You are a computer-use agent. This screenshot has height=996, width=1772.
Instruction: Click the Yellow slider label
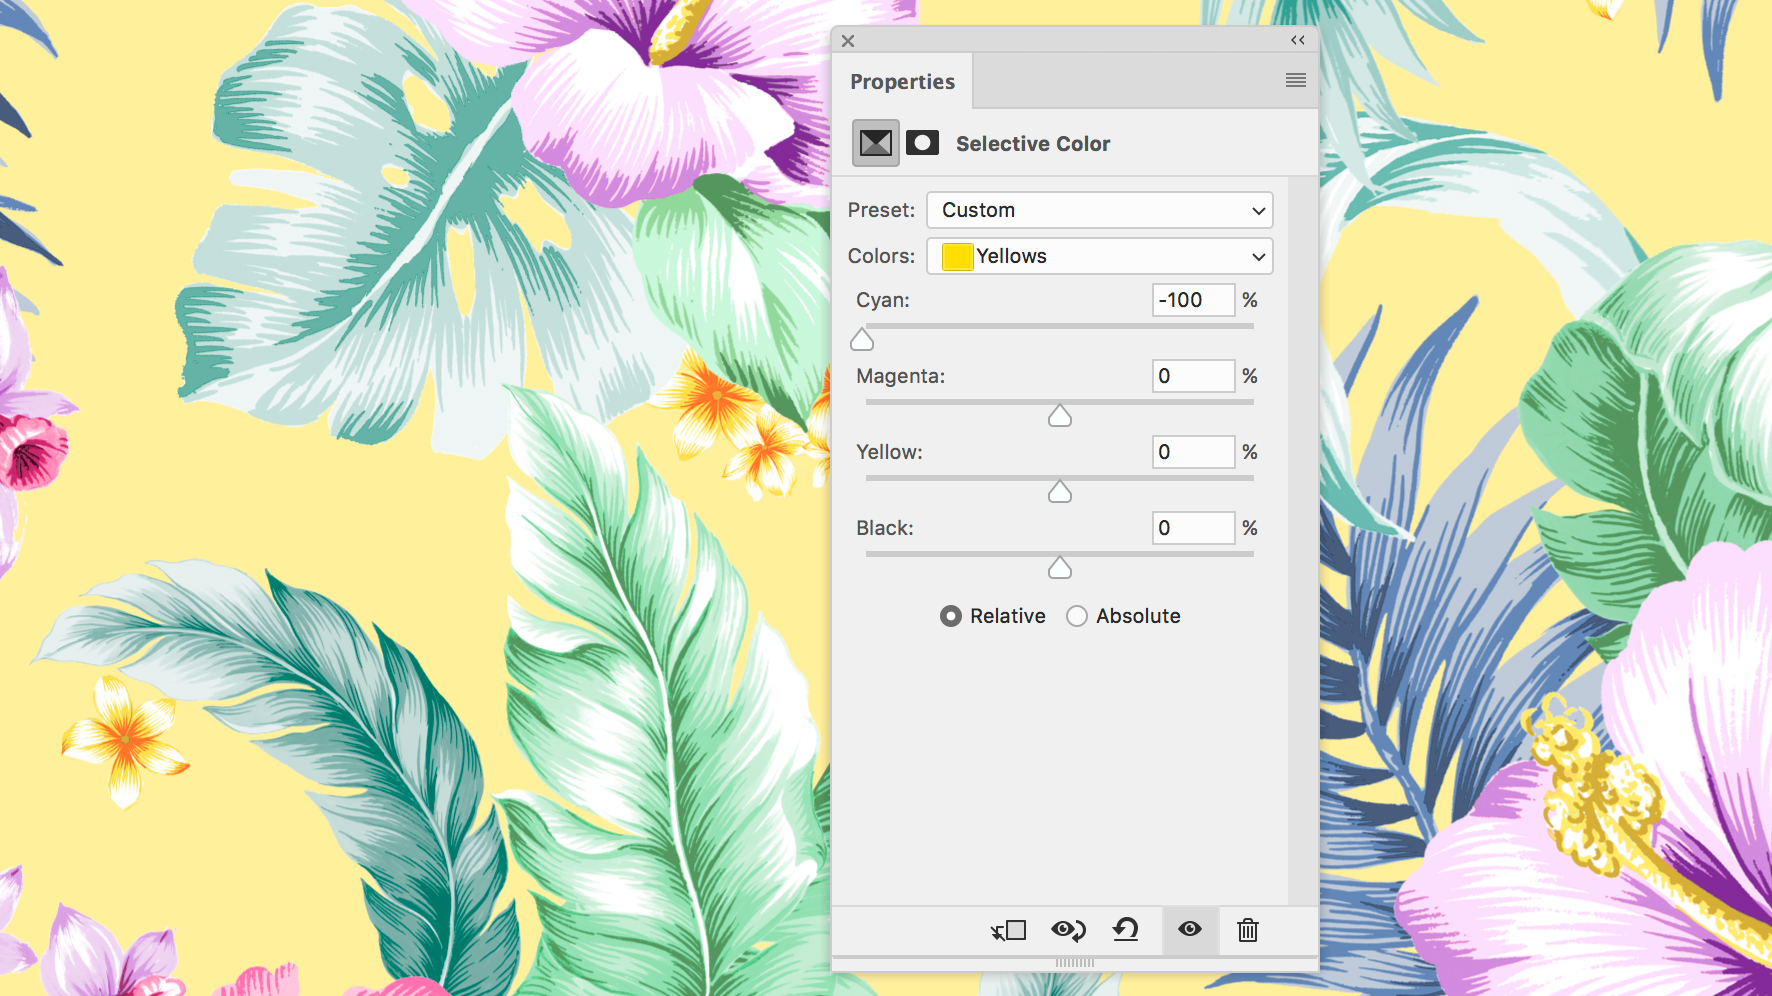click(889, 452)
